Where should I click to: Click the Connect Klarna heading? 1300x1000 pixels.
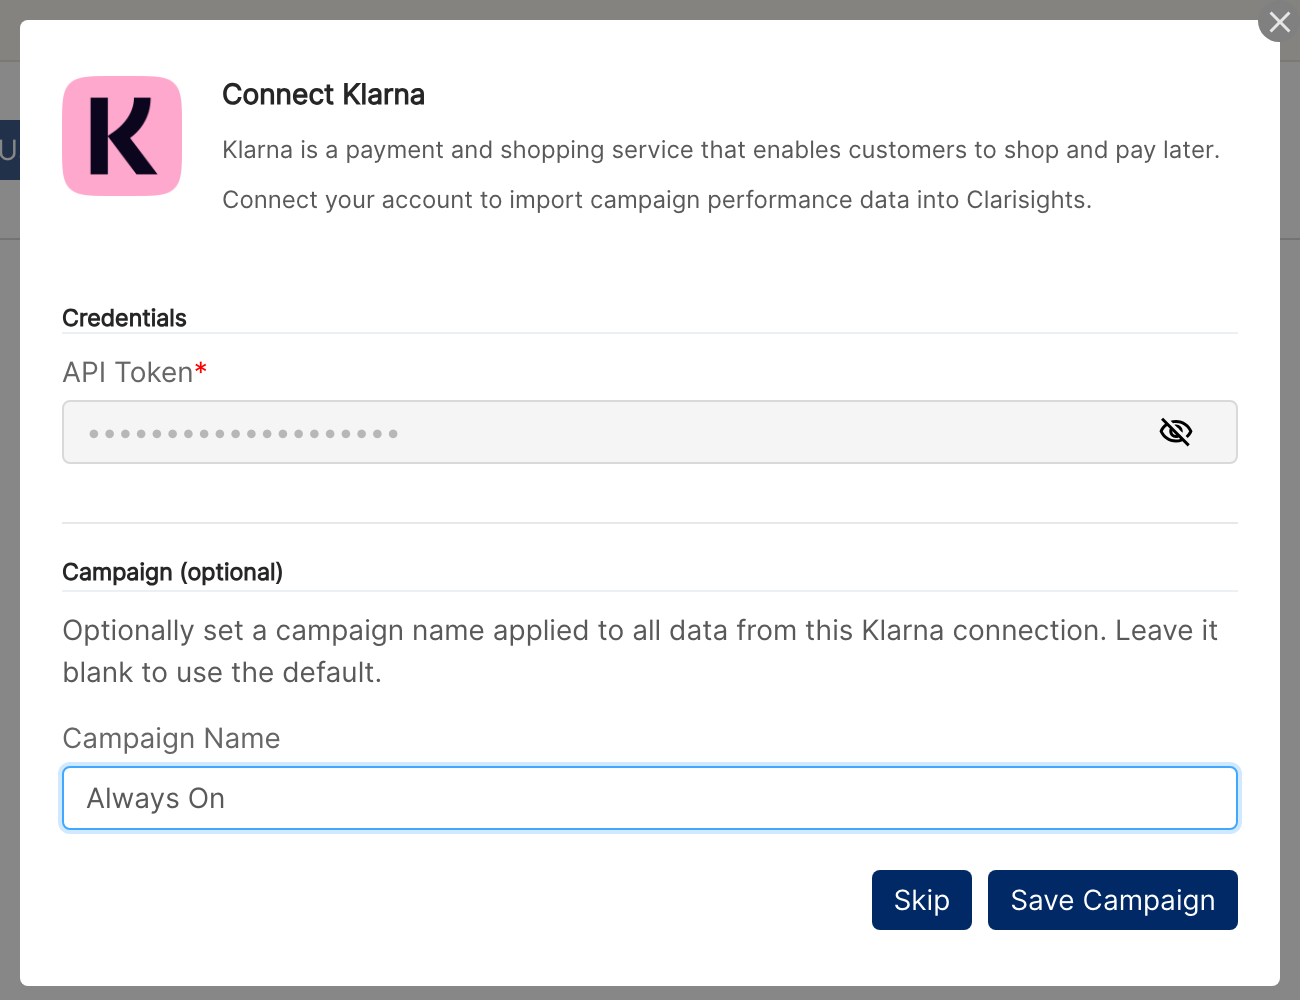pos(323,95)
